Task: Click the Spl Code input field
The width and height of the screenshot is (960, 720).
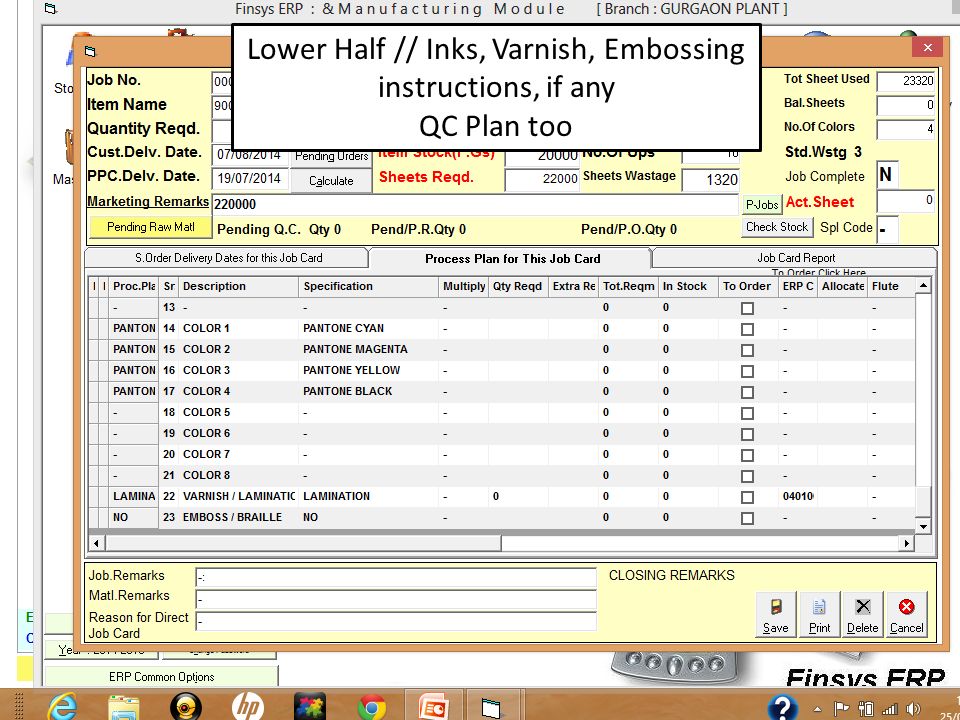Action: (x=887, y=230)
